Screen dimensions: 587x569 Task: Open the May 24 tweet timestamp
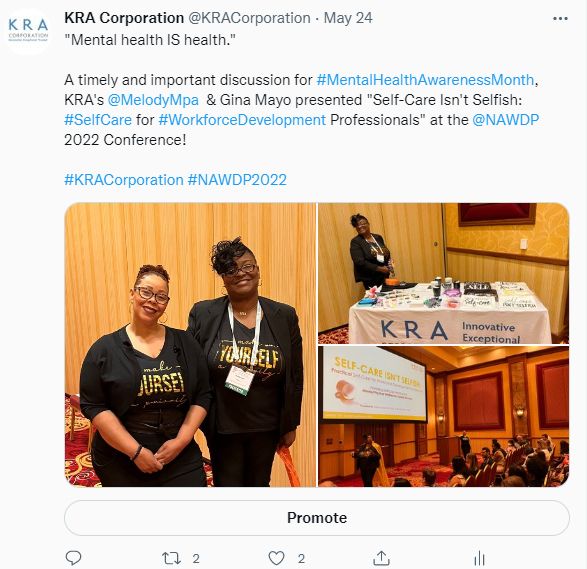pyautogui.click(x=348, y=18)
